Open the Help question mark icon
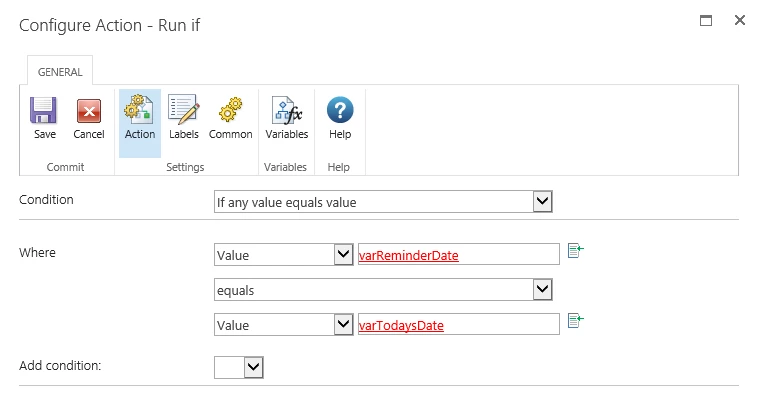The image size is (758, 395). click(340, 110)
